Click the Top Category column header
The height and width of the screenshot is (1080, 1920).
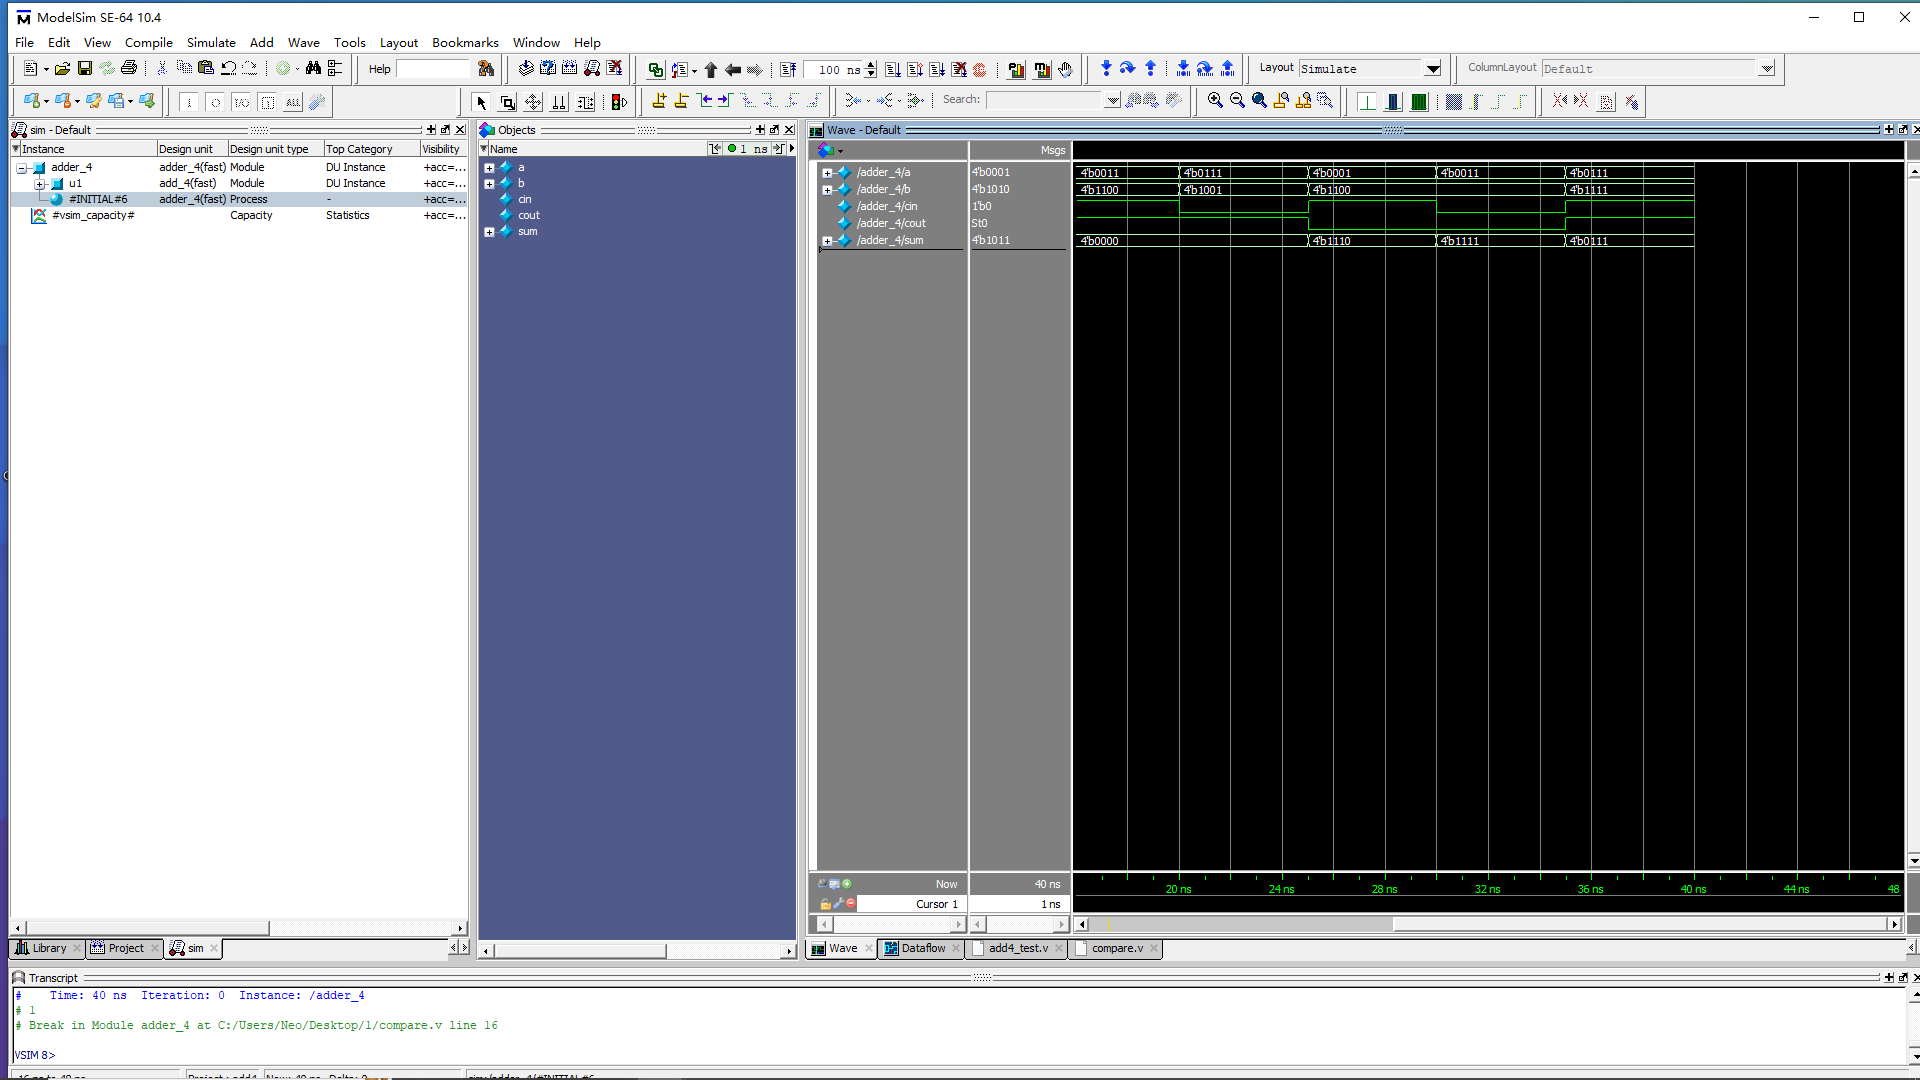click(x=371, y=149)
